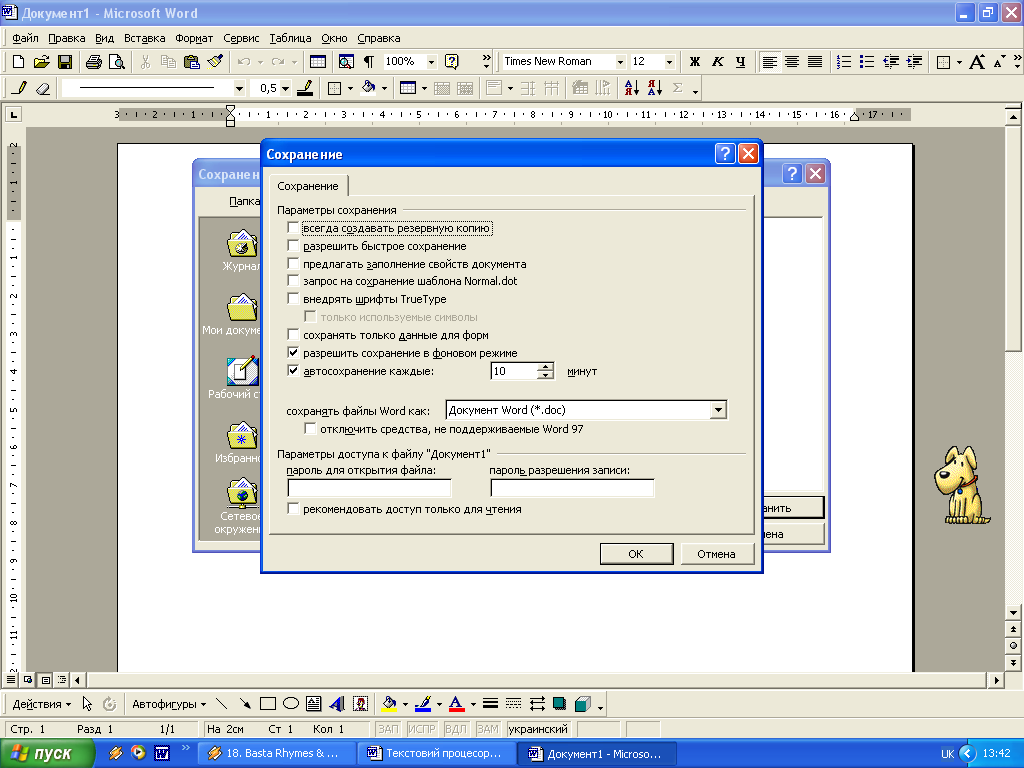
Task: Toggle prompt to save Normal.dot checkbox
Action: click(293, 281)
